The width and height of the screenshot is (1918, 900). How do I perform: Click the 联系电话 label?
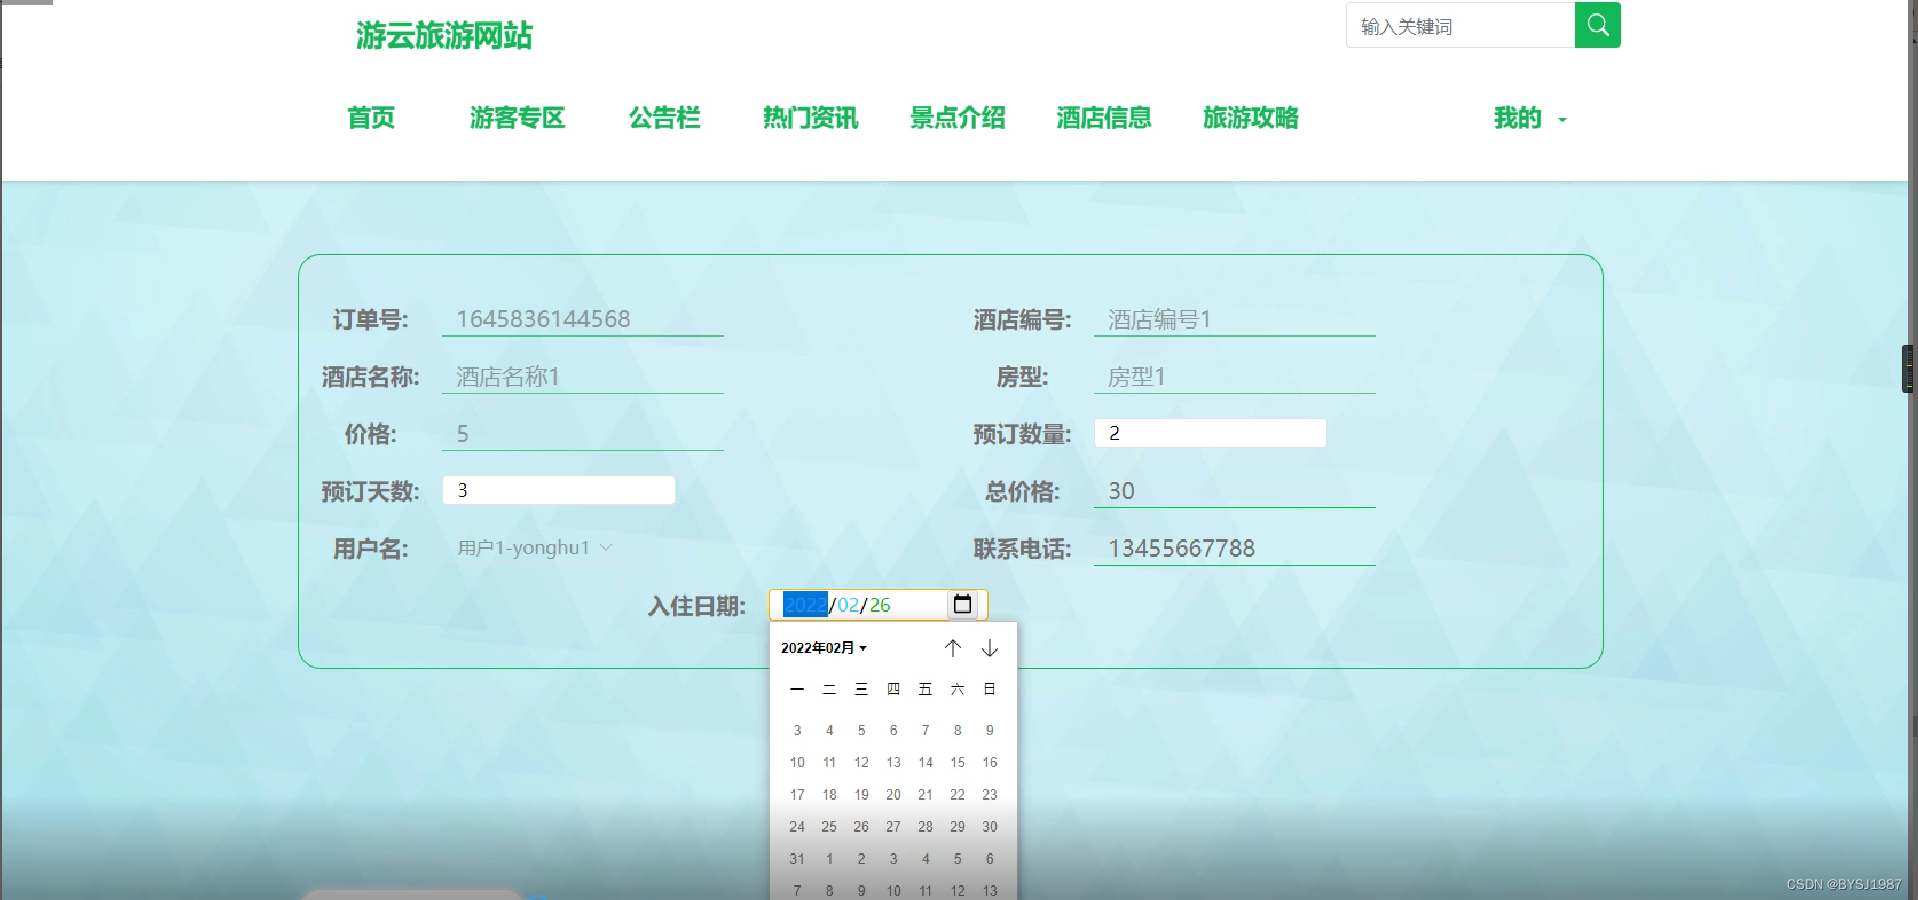point(1022,549)
